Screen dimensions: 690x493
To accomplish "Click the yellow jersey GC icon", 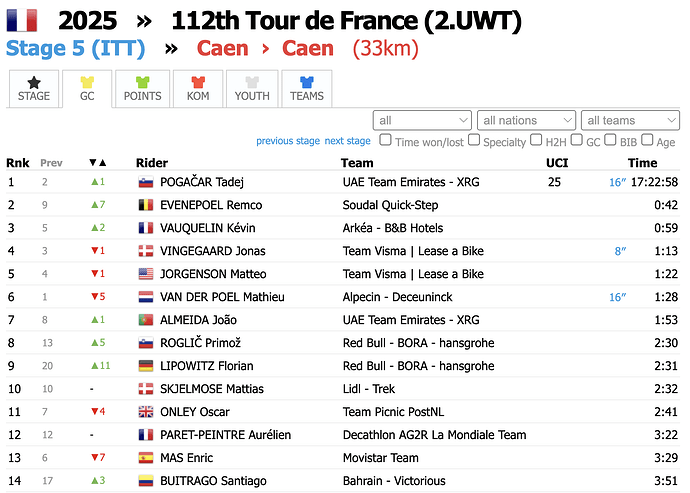I will (x=87, y=82).
